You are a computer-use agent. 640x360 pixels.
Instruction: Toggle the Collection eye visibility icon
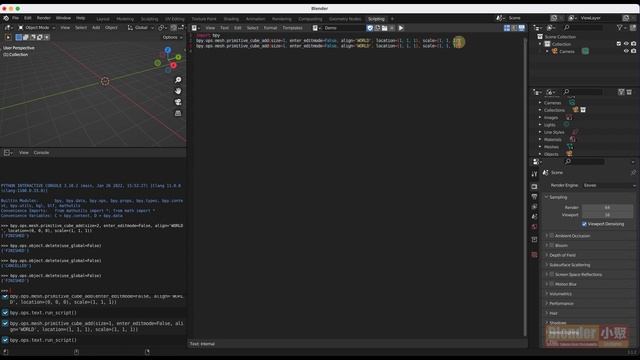click(x=626, y=44)
